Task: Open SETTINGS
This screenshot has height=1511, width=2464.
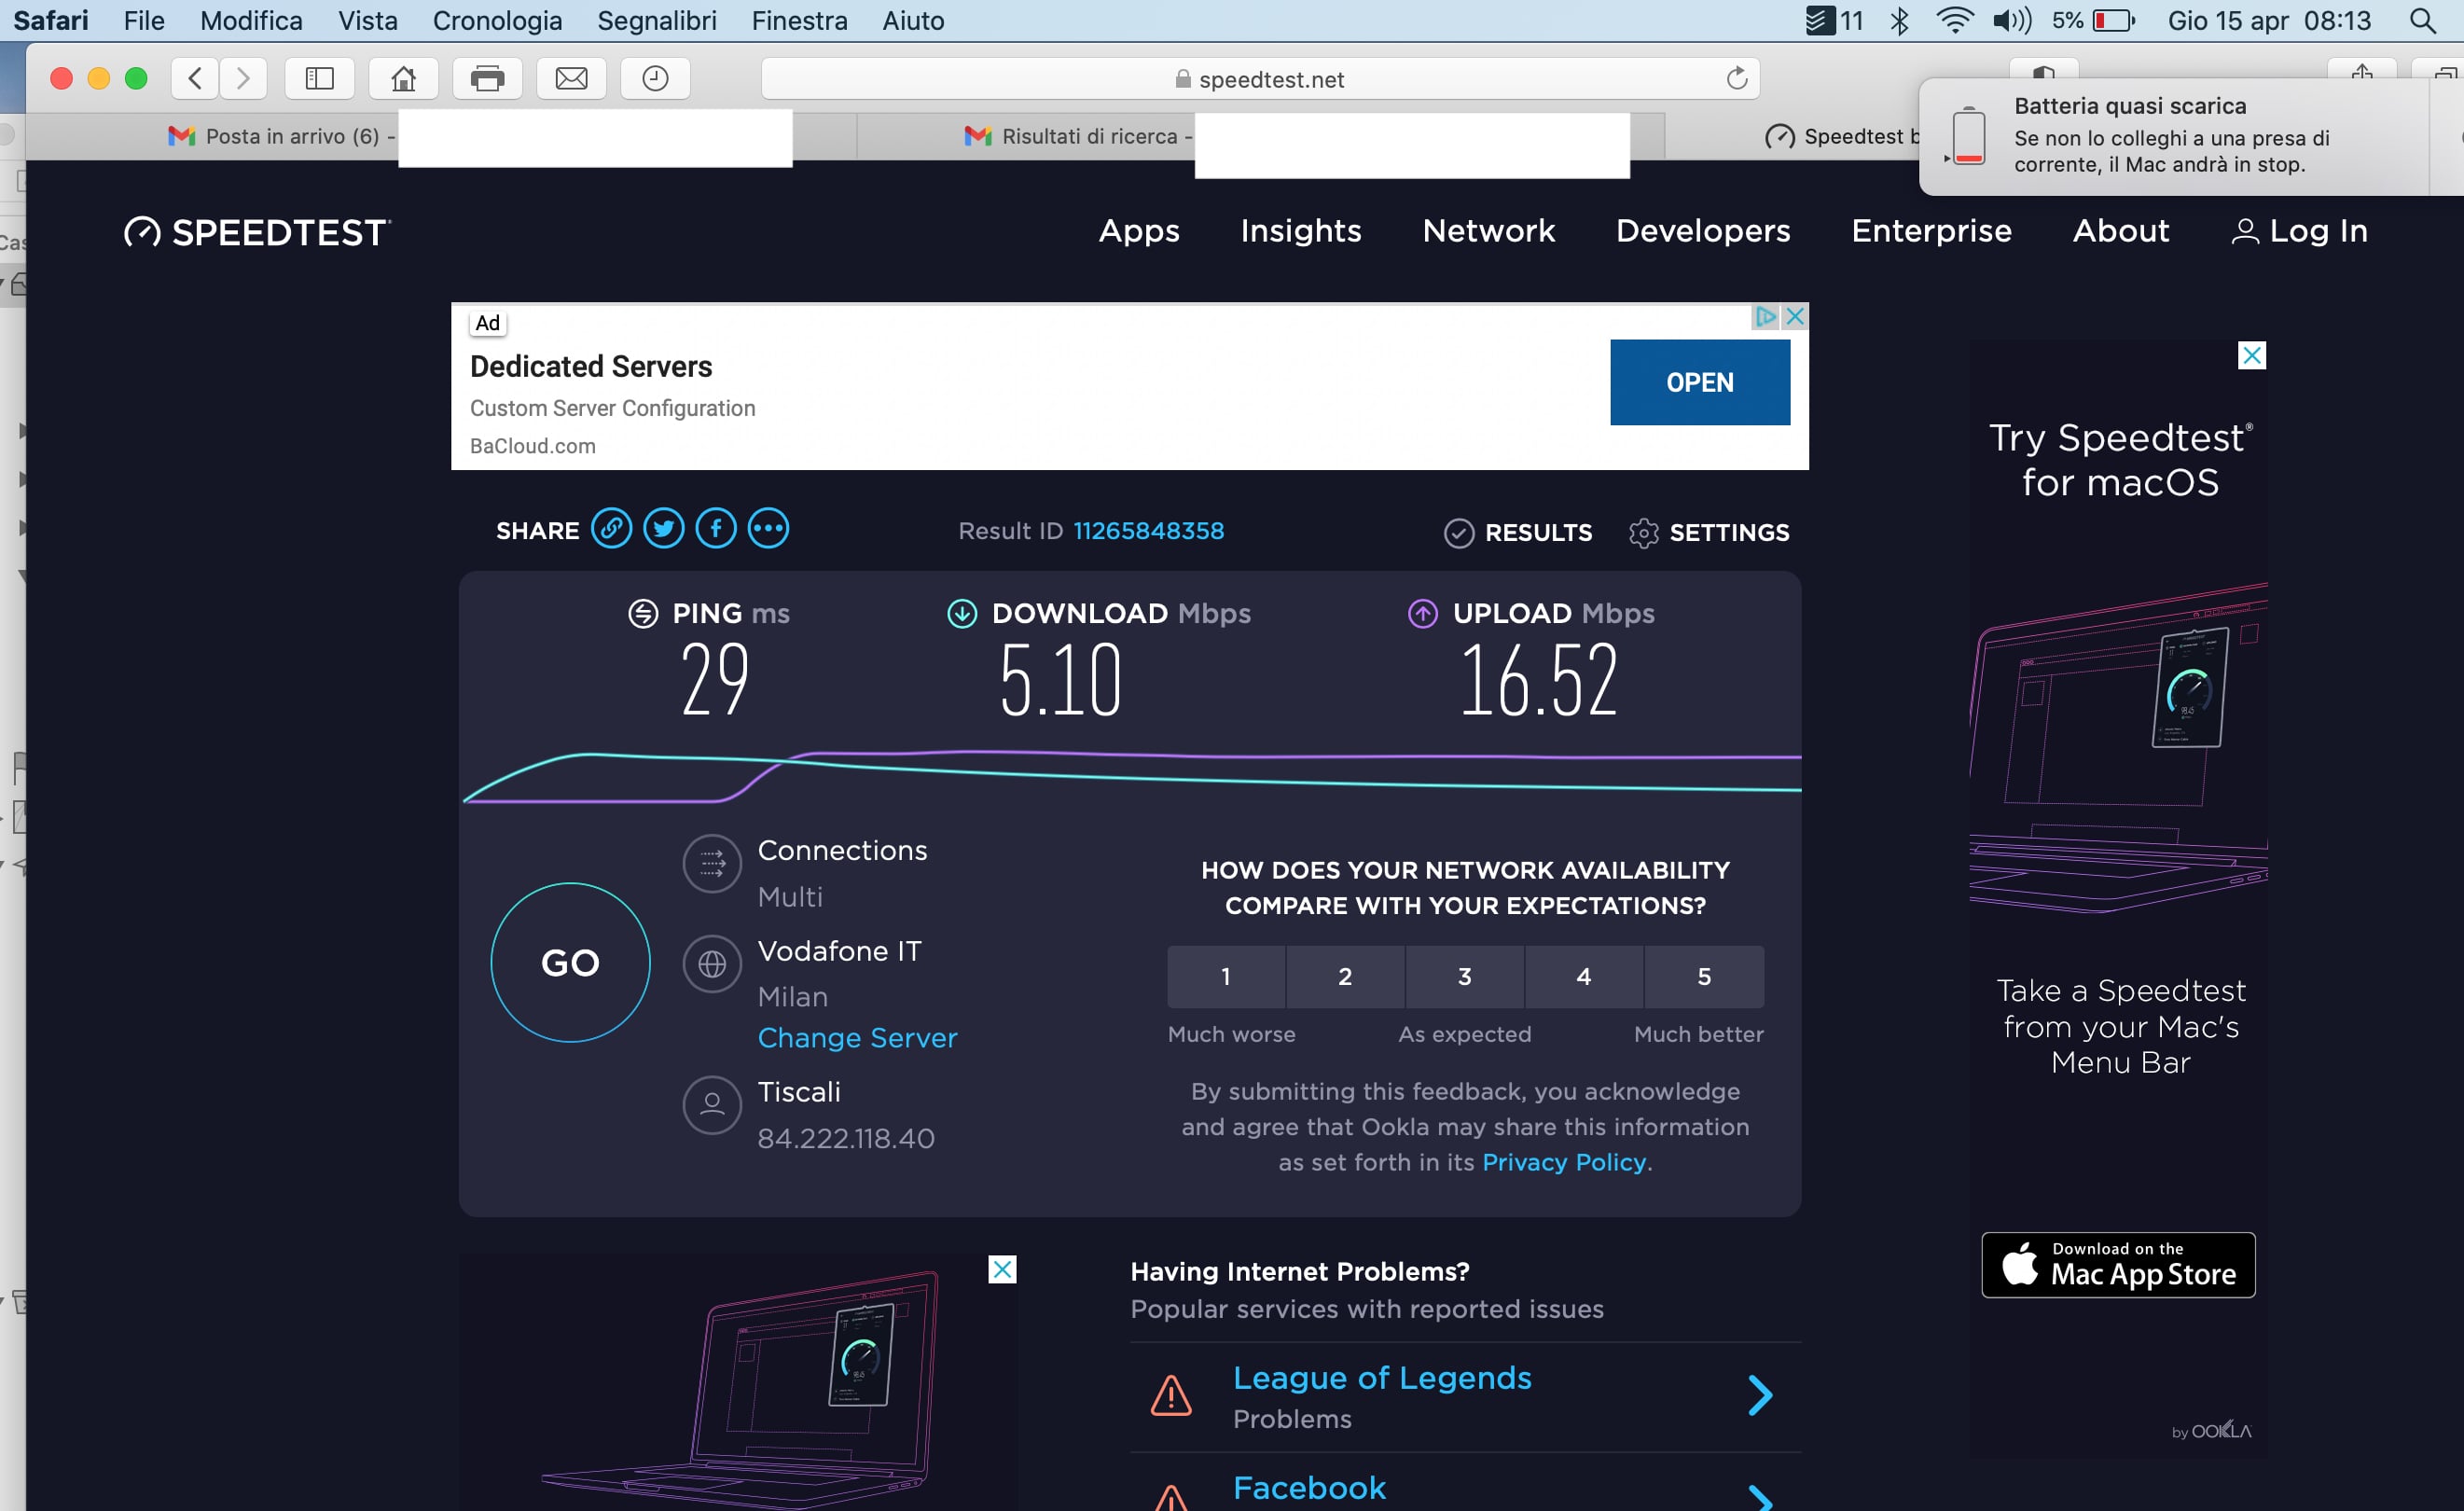Action: point(1709,532)
